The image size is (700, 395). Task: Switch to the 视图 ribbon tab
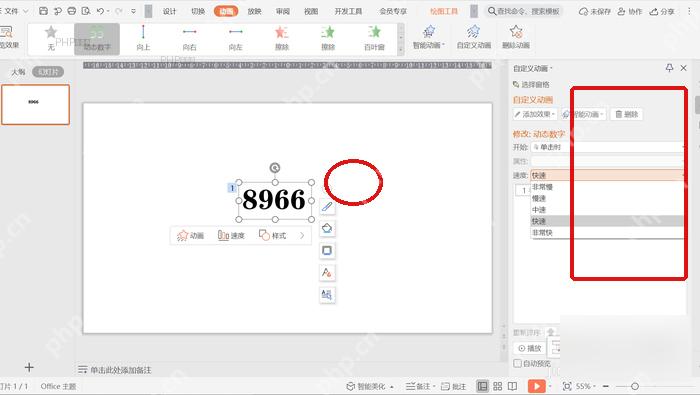tap(311, 12)
